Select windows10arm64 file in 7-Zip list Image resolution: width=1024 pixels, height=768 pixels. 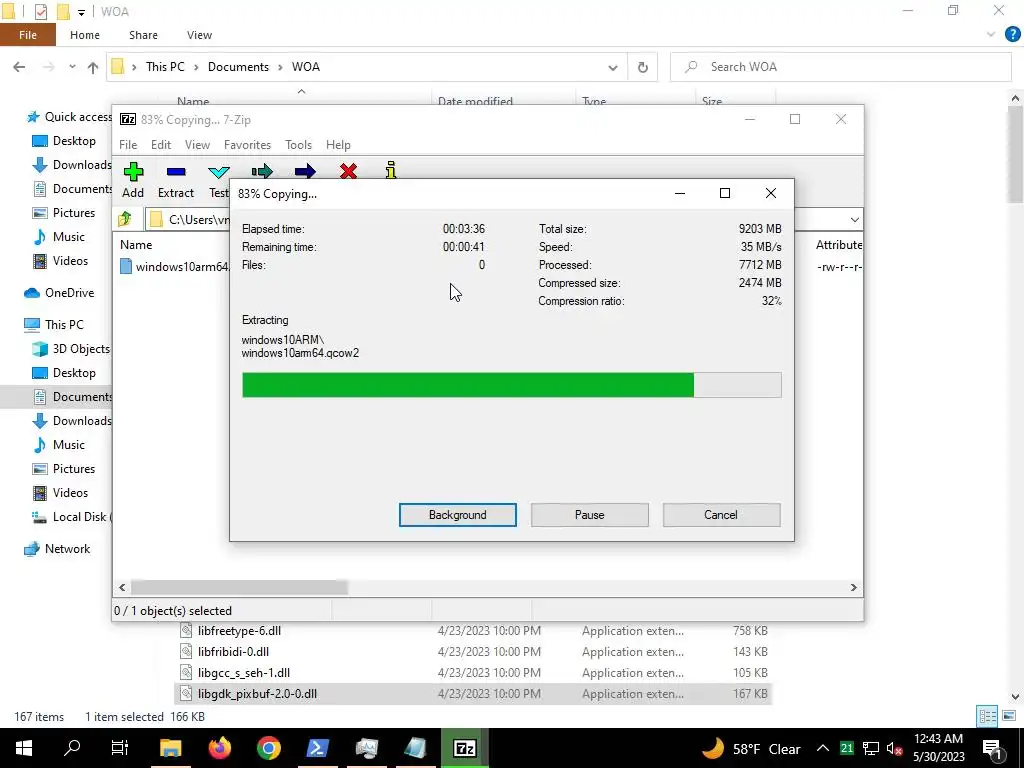174,266
